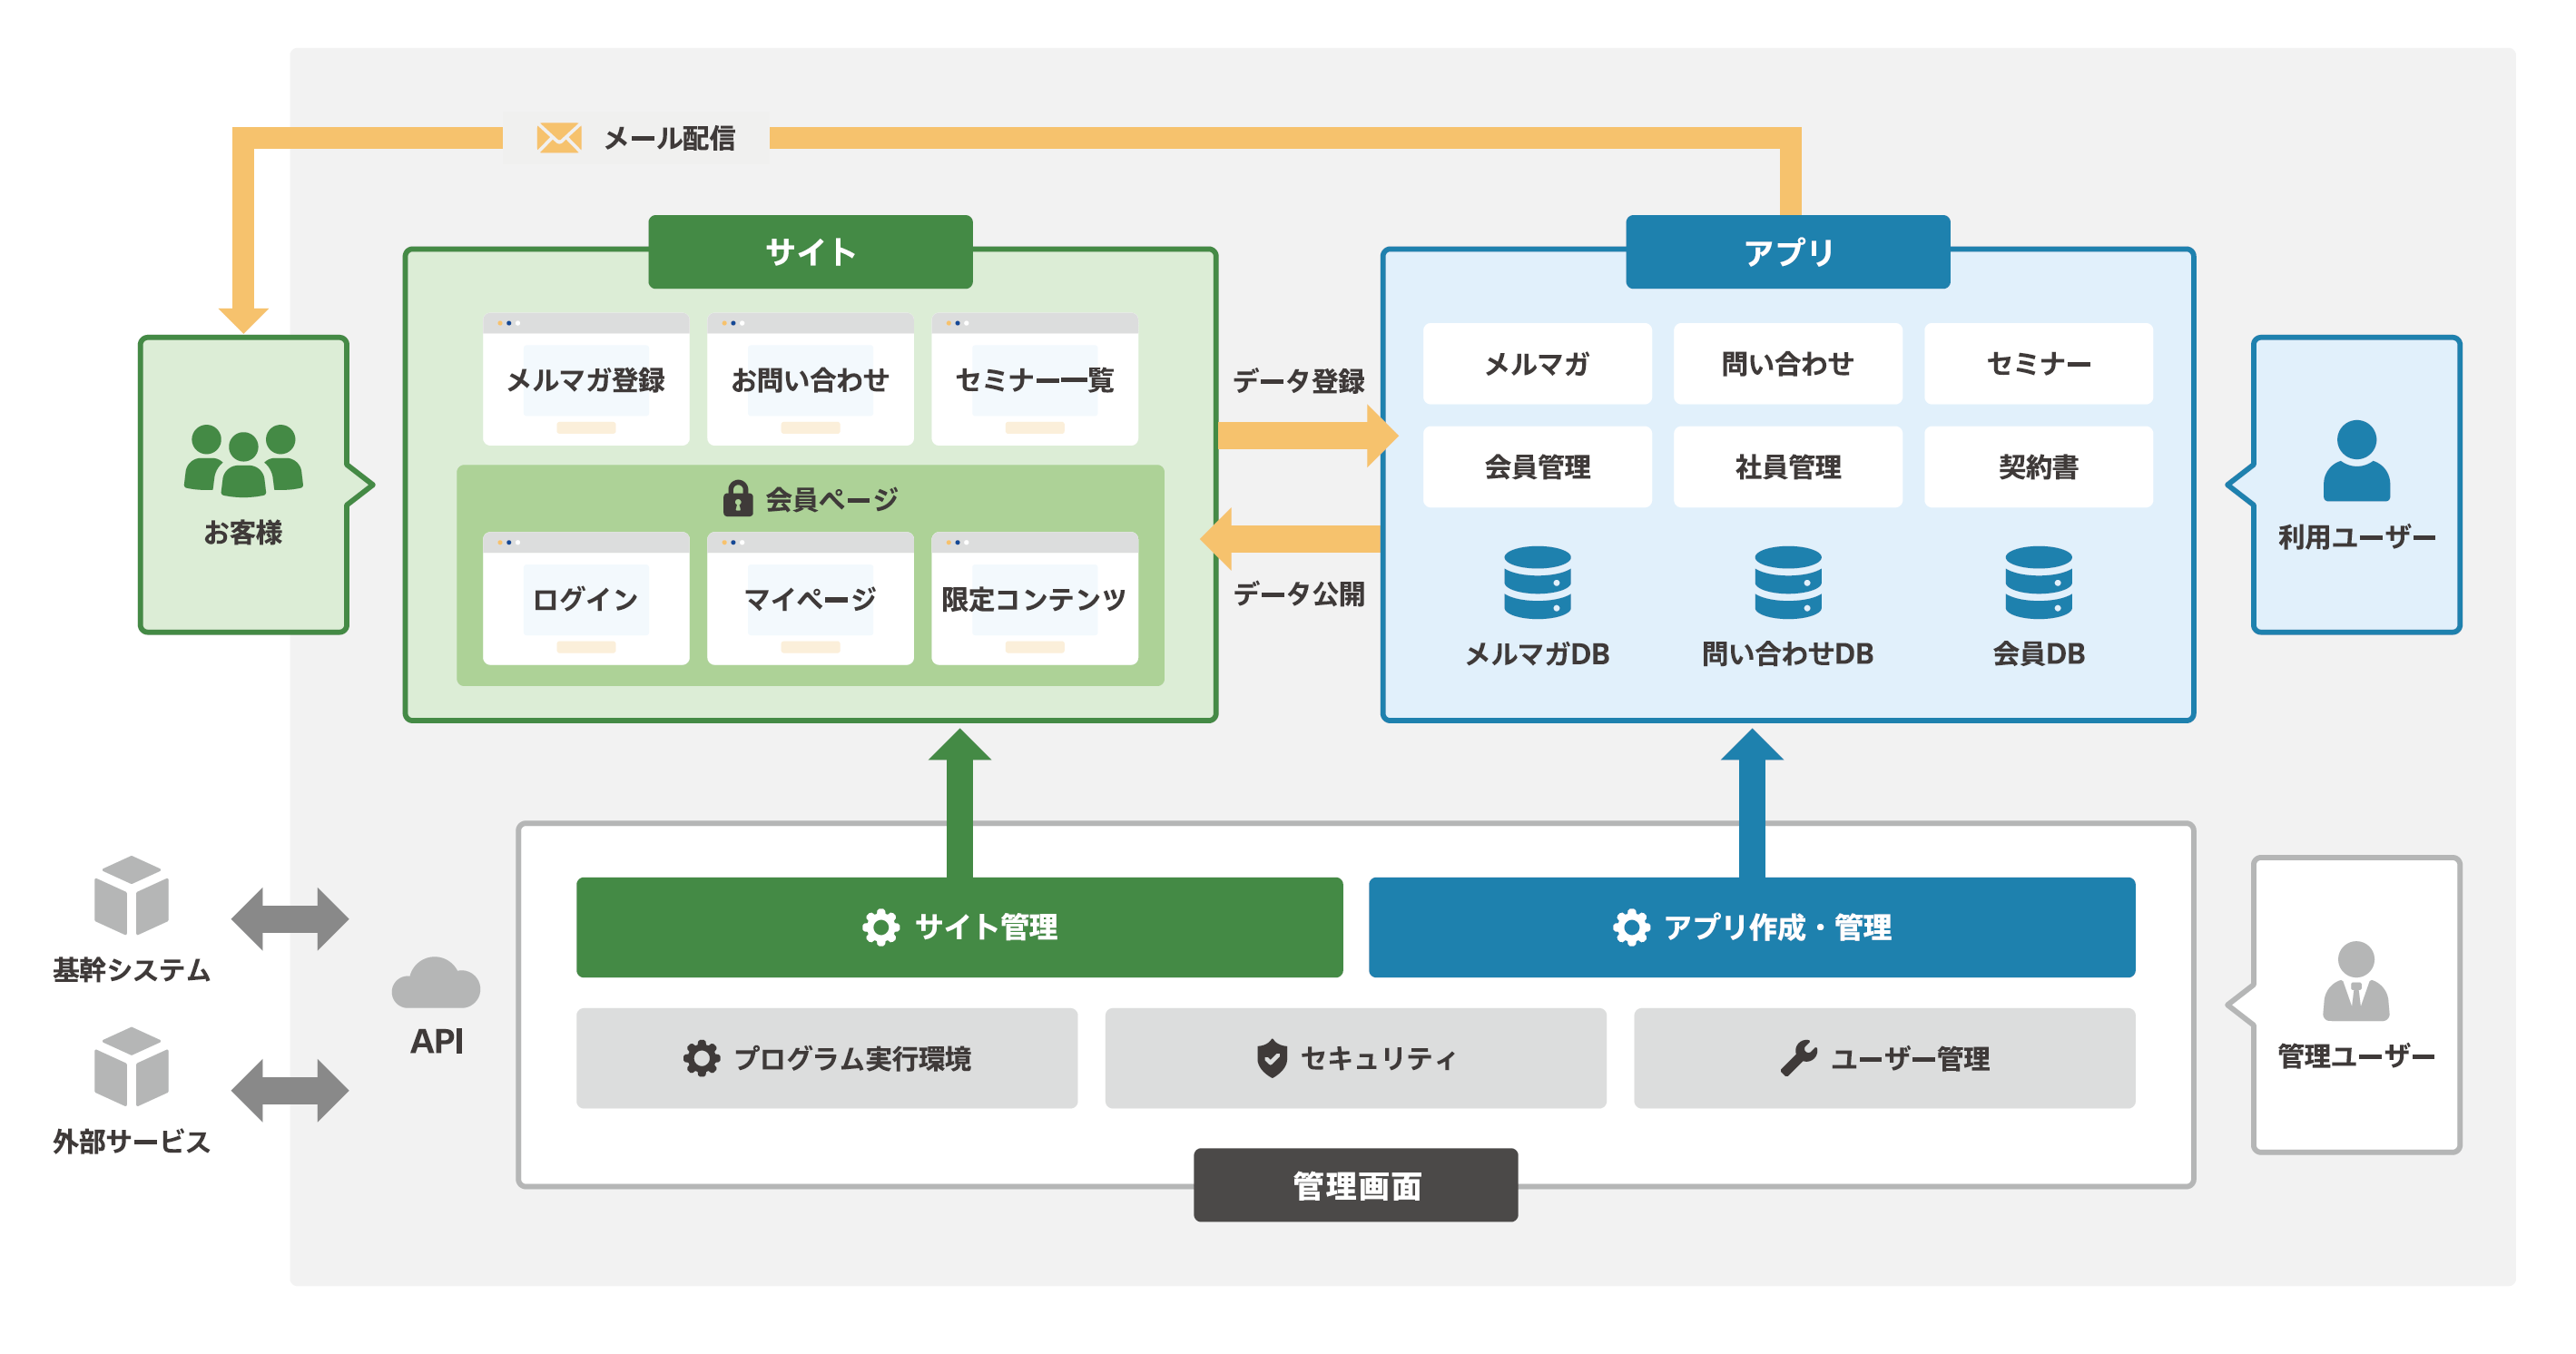
Task: Click the green customers group icon
Action: tap(243, 460)
